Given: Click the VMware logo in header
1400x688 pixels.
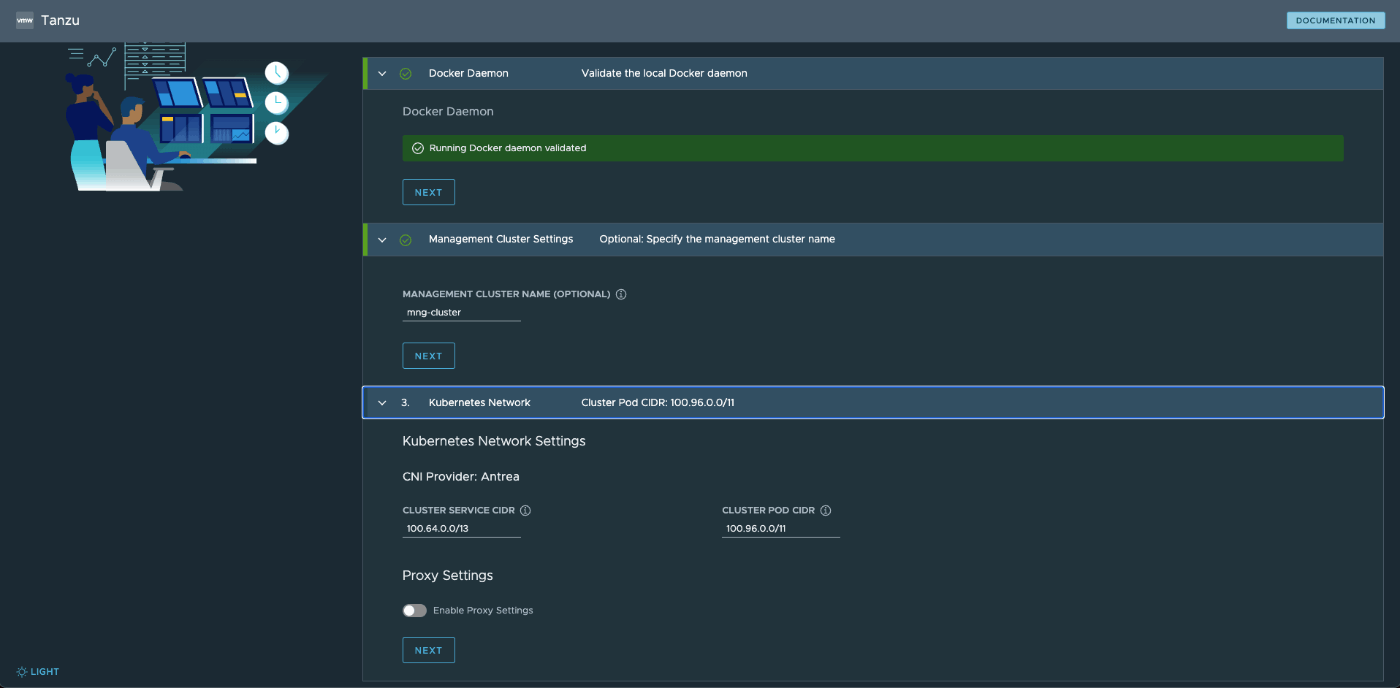Looking at the screenshot, I should (x=25, y=20).
